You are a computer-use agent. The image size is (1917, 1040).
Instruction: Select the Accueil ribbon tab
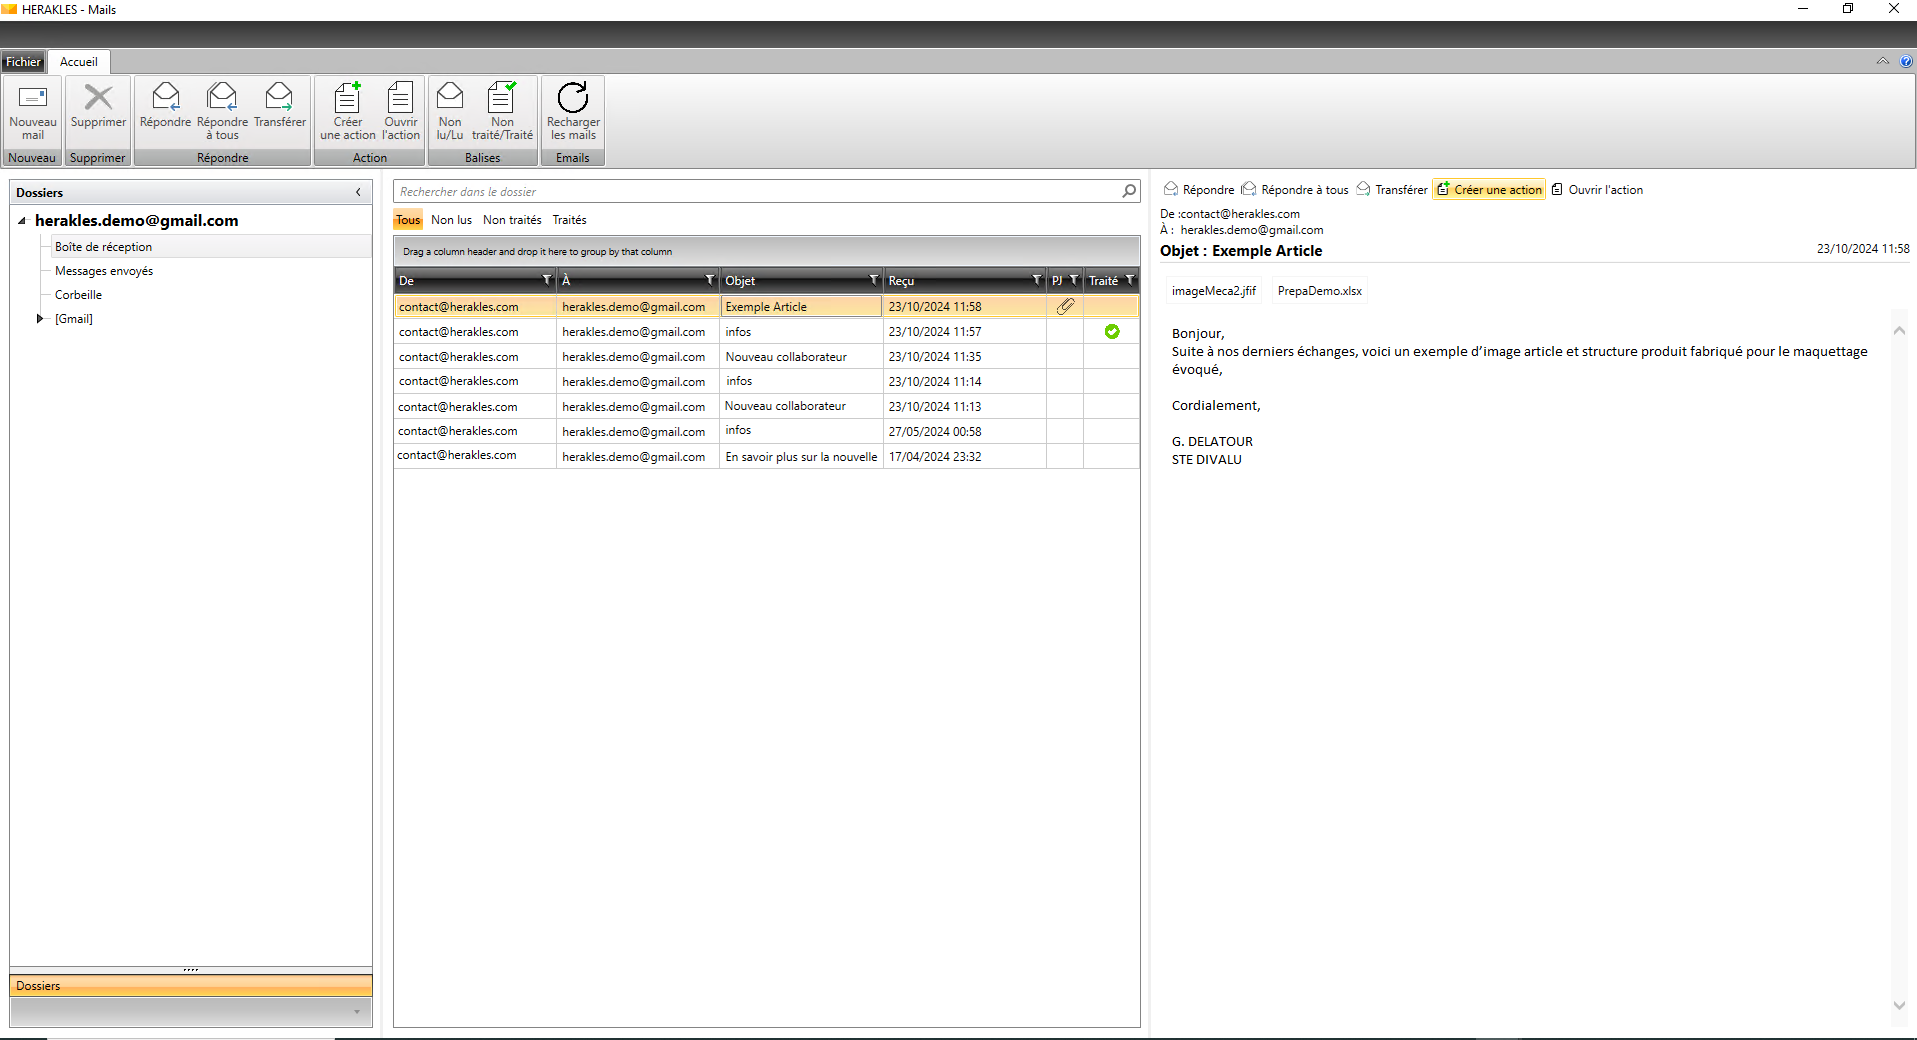(x=79, y=62)
